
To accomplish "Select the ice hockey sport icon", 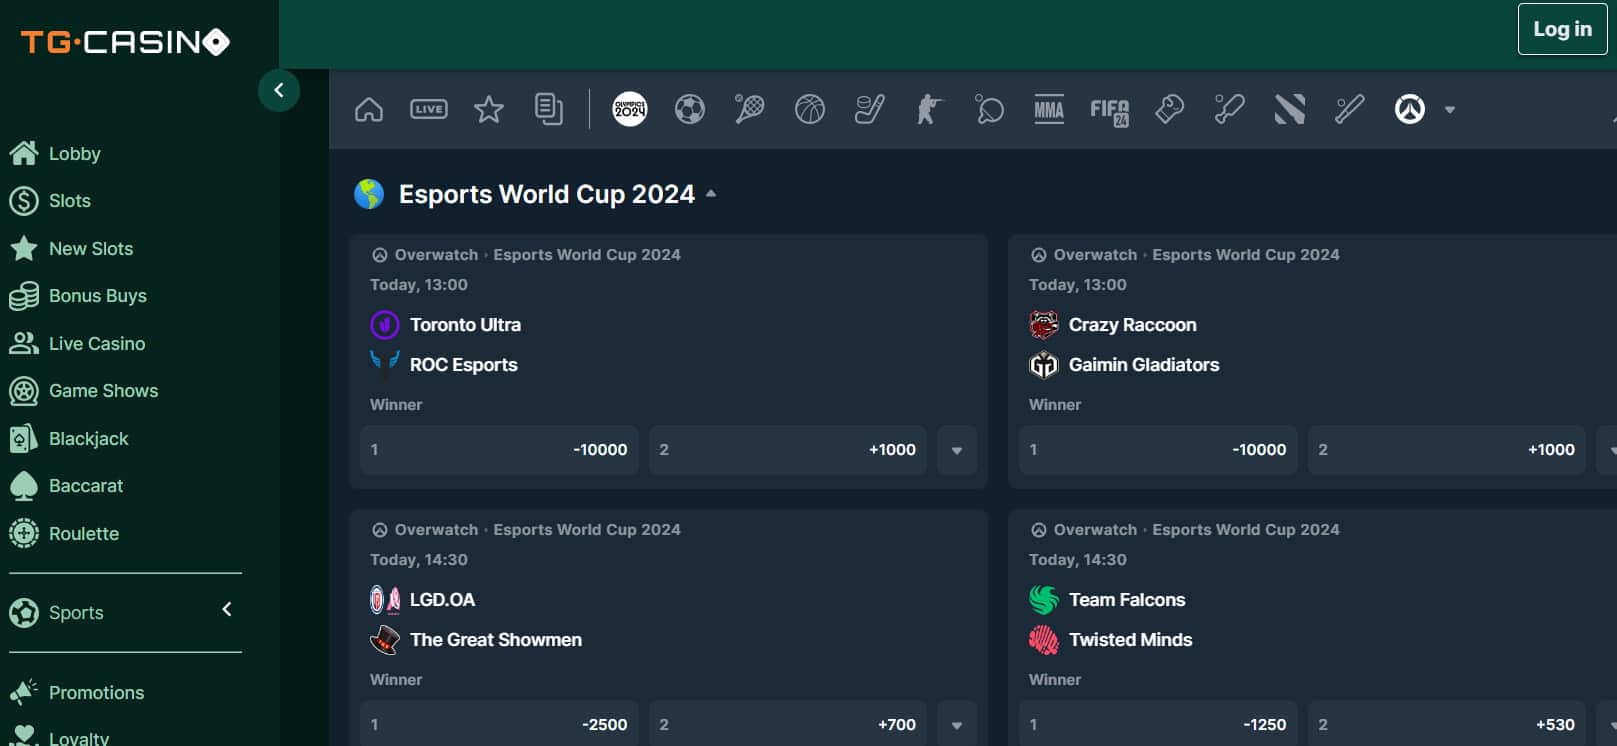I will [x=870, y=109].
